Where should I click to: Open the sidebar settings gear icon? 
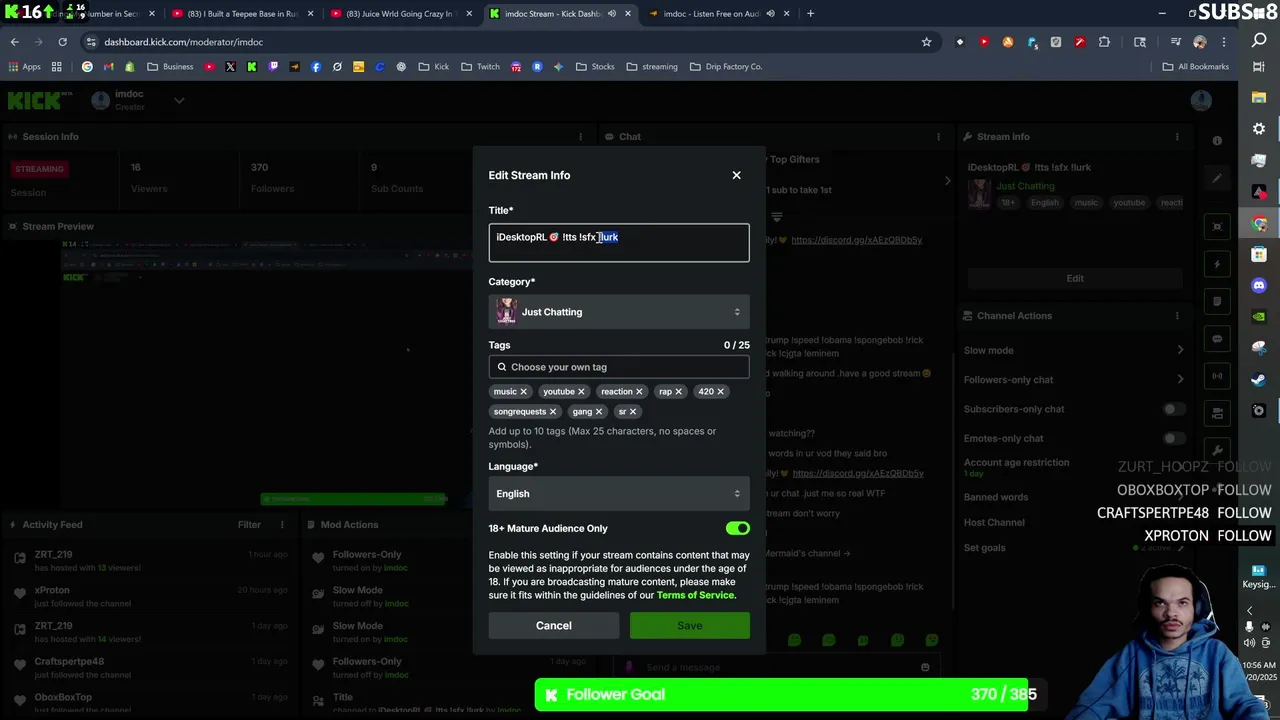pos(1259,129)
